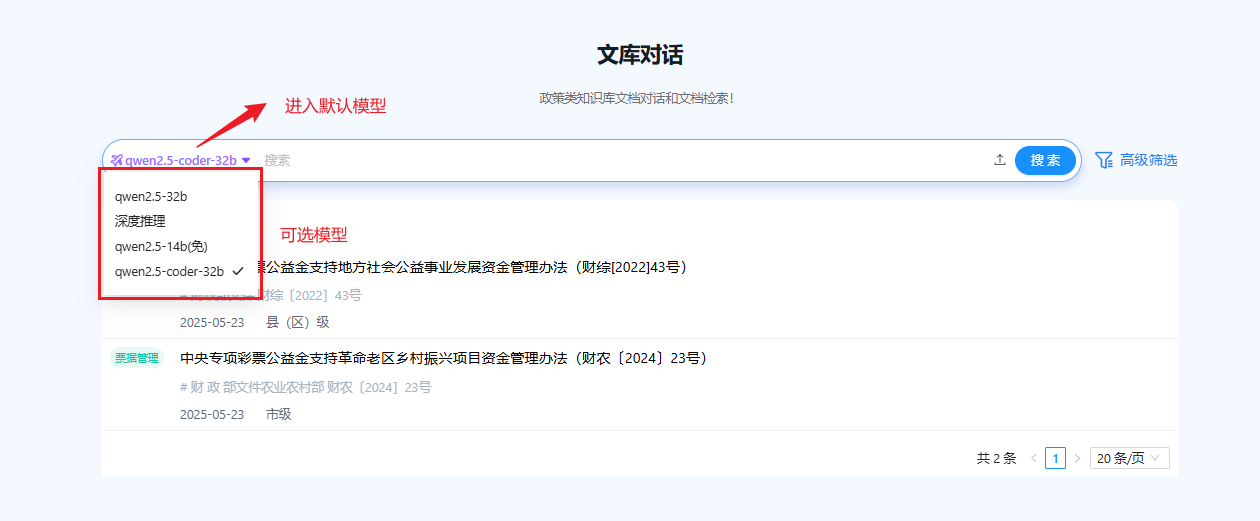Click the 票据管理 category tag
This screenshot has width=1260, height=521.
136,358
